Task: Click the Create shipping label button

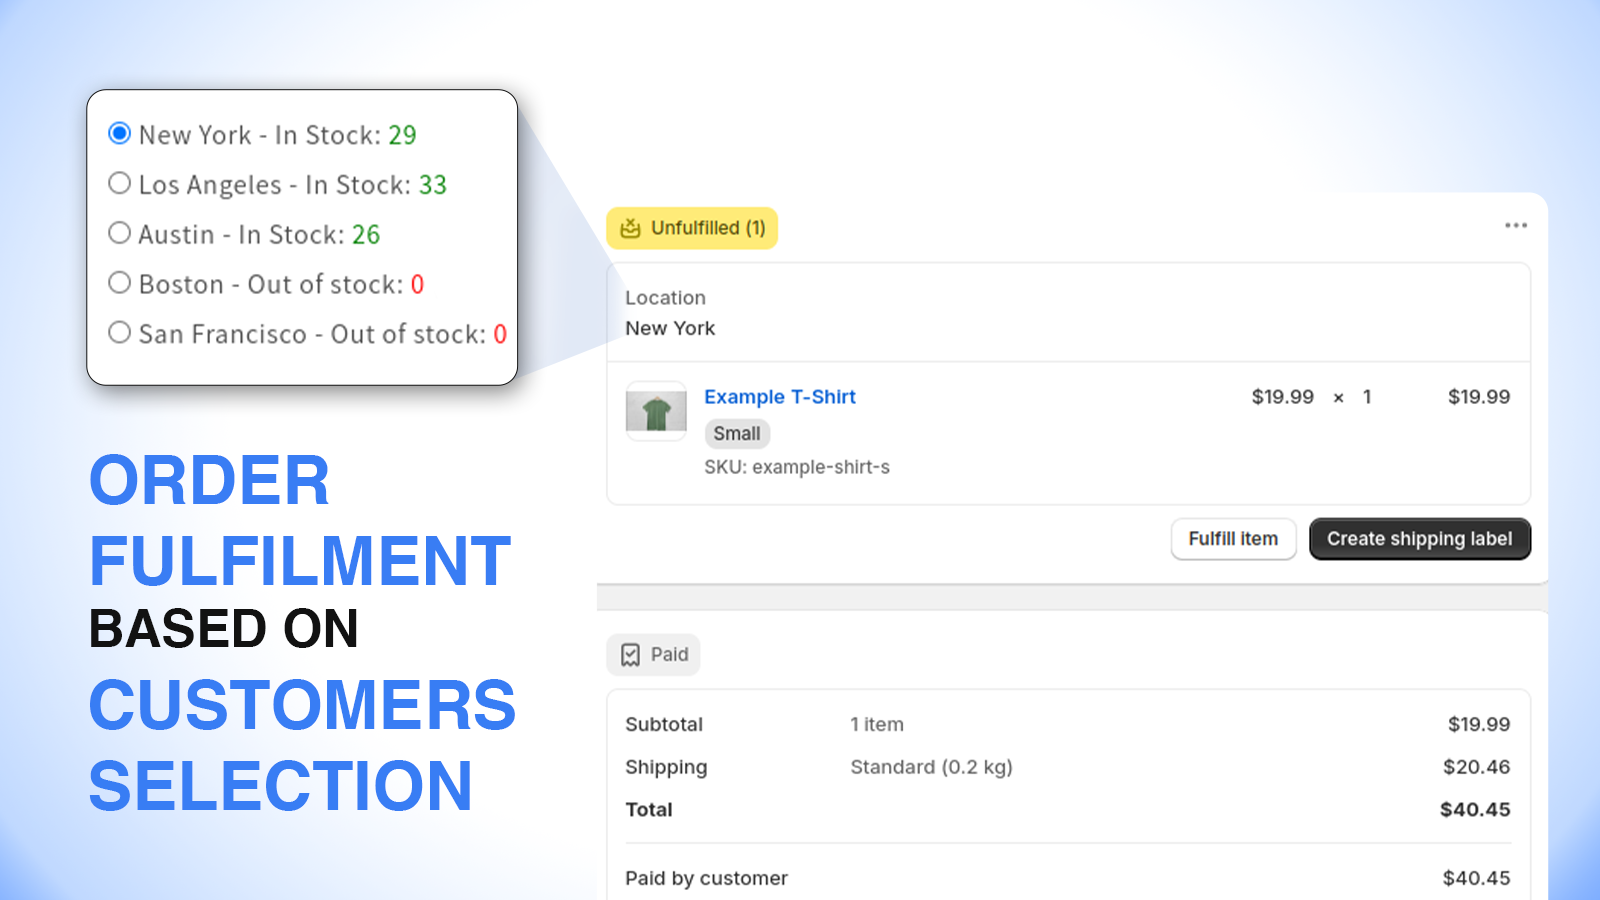Action: coord(1419,539)
